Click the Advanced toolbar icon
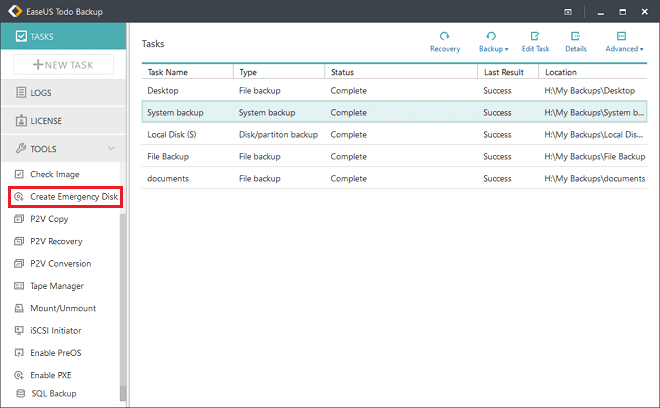The width and height of the screenshot is (660, 408). tap(621, 36)
